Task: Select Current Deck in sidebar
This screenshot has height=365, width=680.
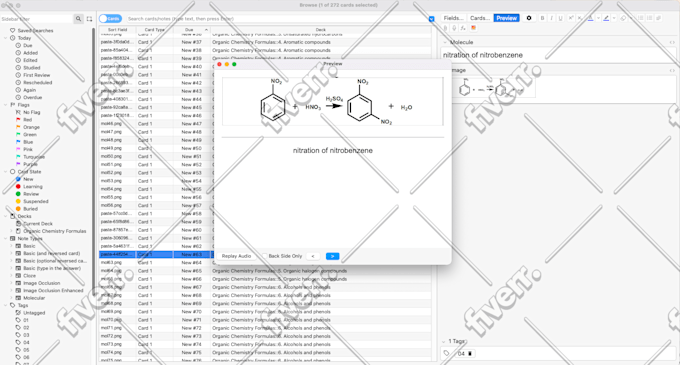Action: click(x=38, y=224)
